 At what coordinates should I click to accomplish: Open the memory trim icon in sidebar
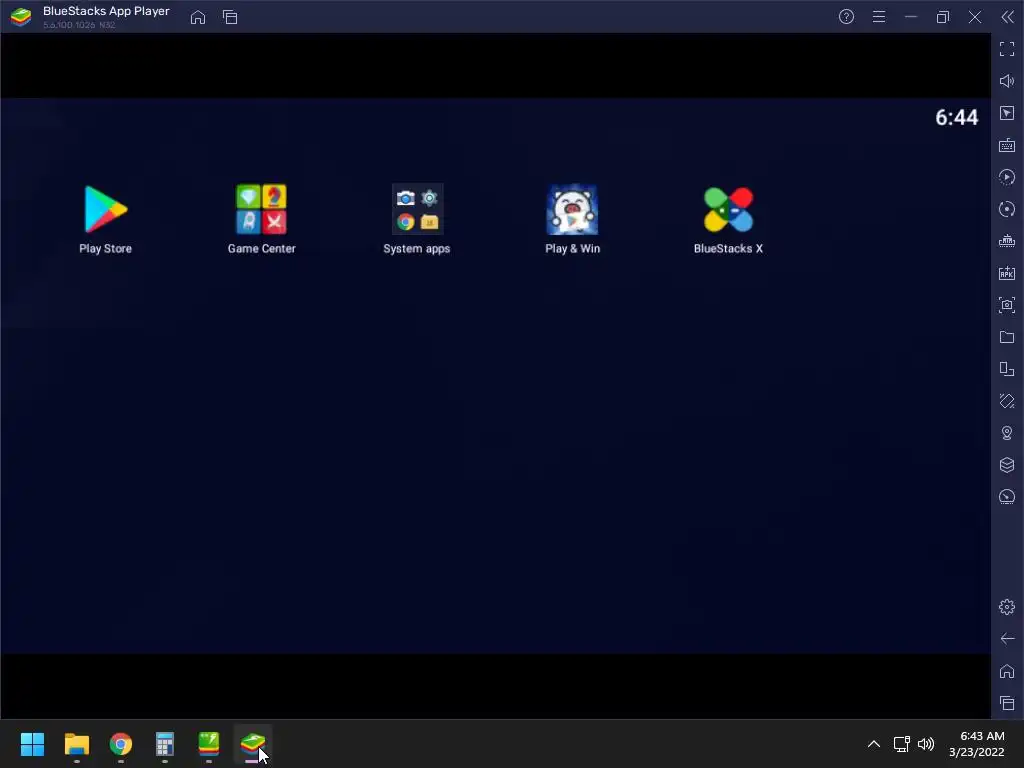[1007, 241]
